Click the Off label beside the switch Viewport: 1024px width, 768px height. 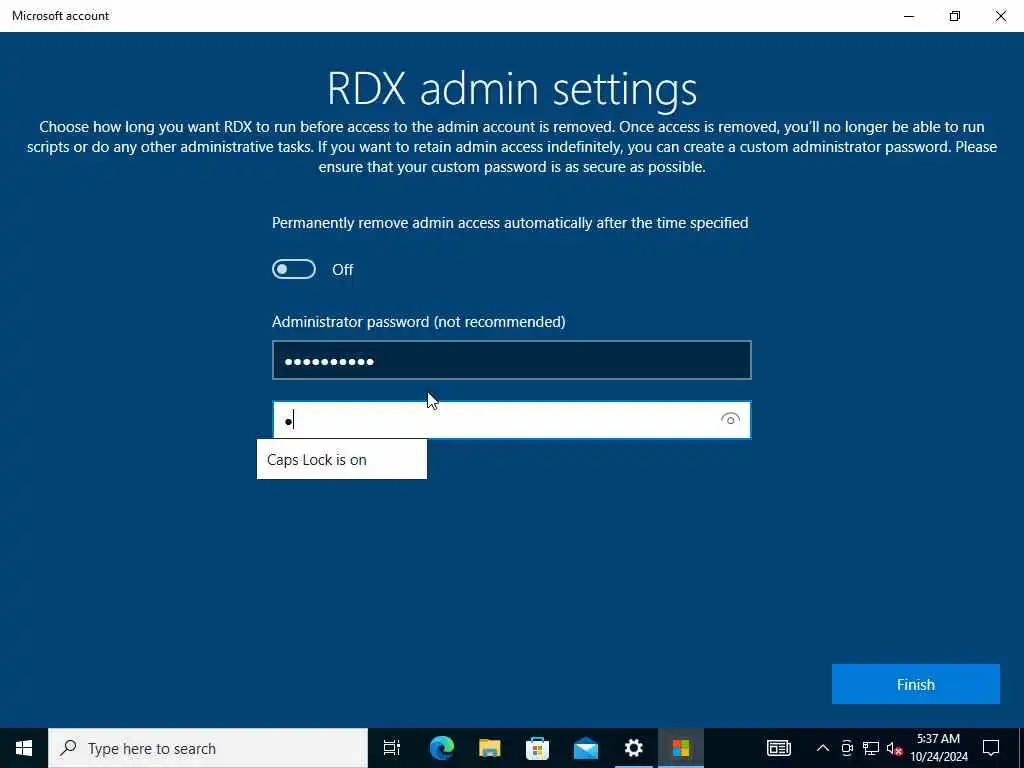(343, 270)
